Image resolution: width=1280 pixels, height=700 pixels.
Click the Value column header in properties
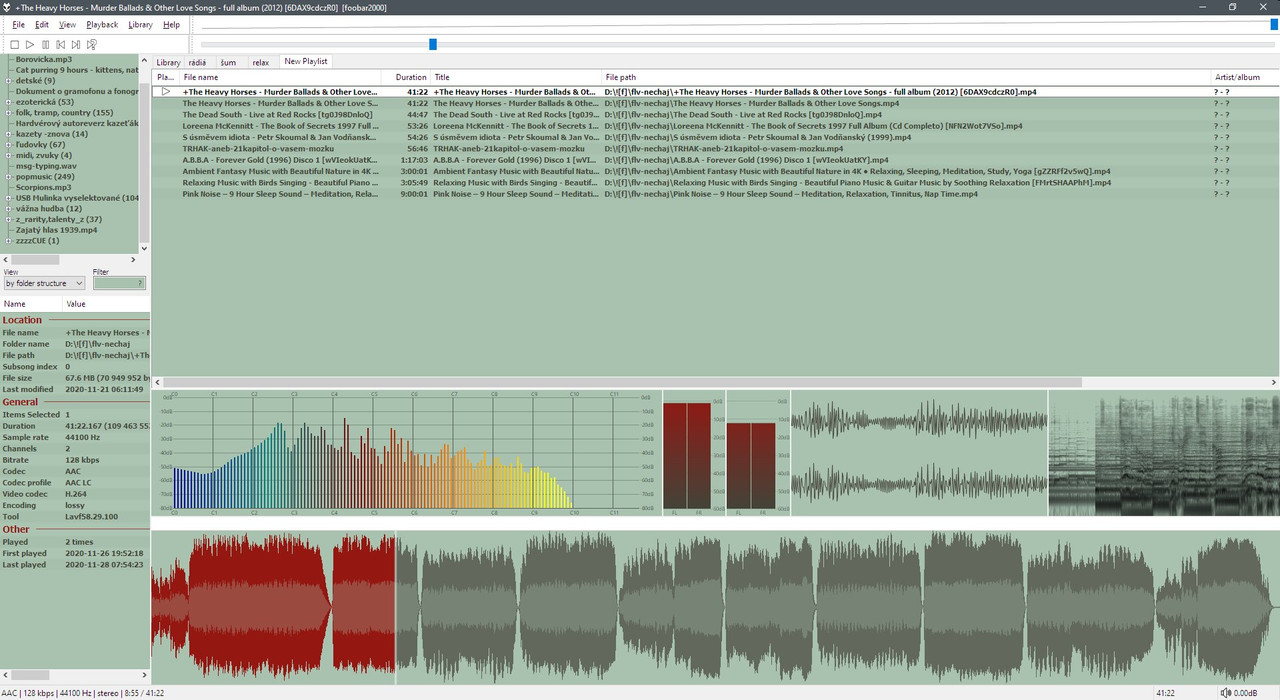tap(107, 304)
